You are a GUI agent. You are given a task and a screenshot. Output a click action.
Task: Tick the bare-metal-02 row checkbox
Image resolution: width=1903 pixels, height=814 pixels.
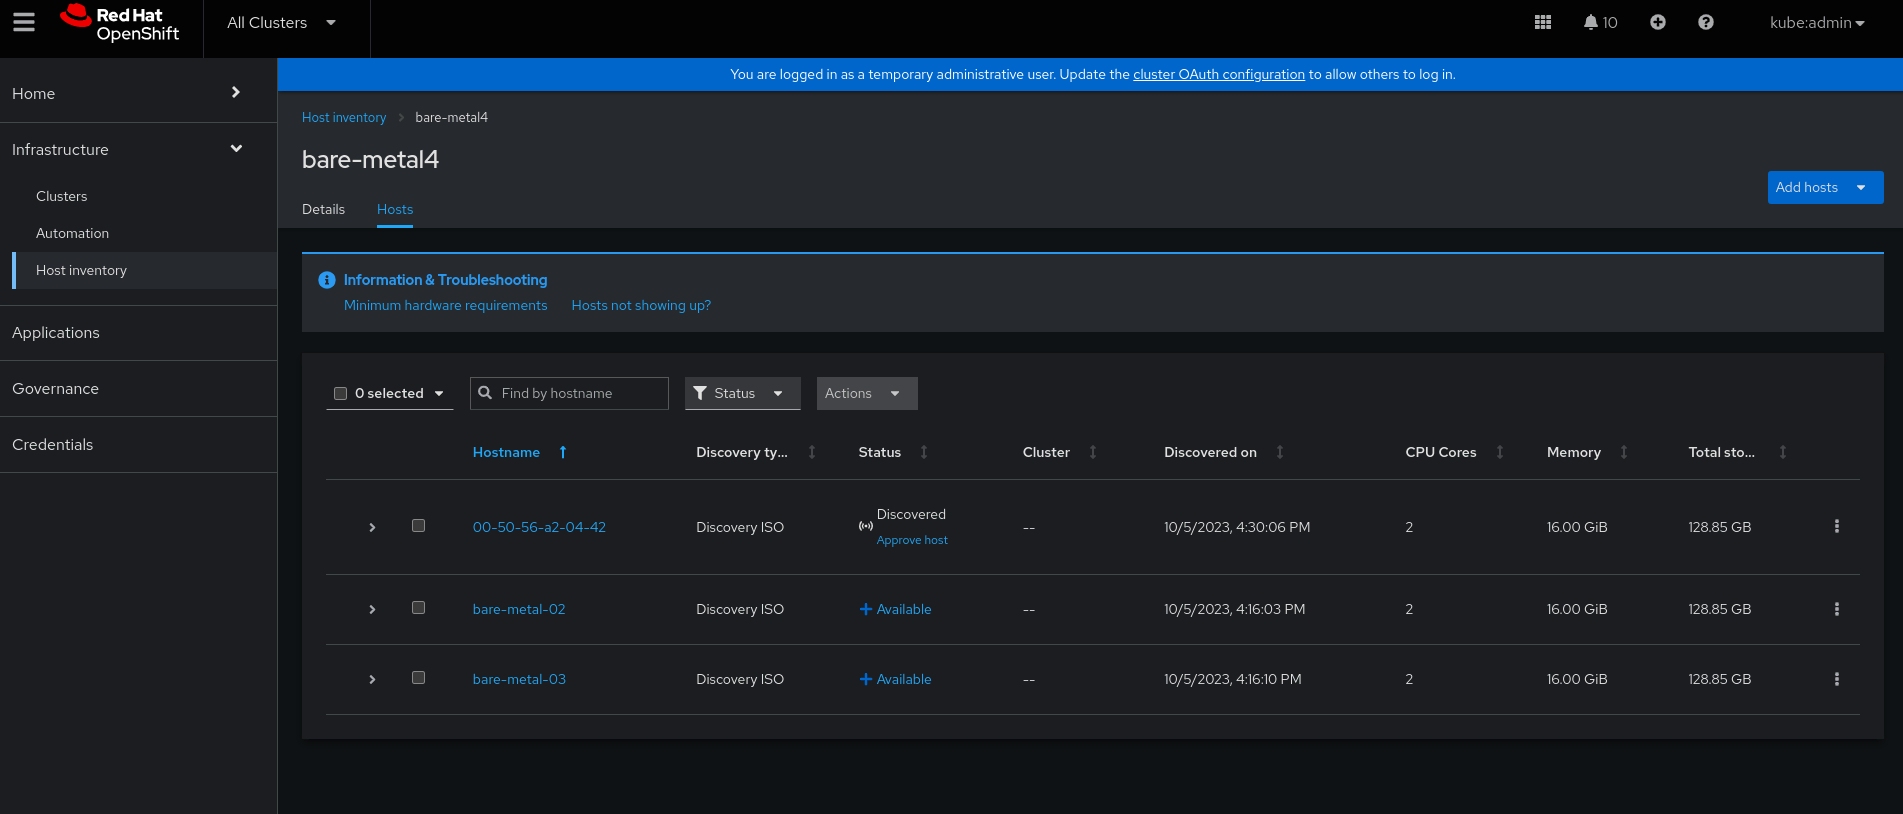pyautogui.click(x=418, y=608)
